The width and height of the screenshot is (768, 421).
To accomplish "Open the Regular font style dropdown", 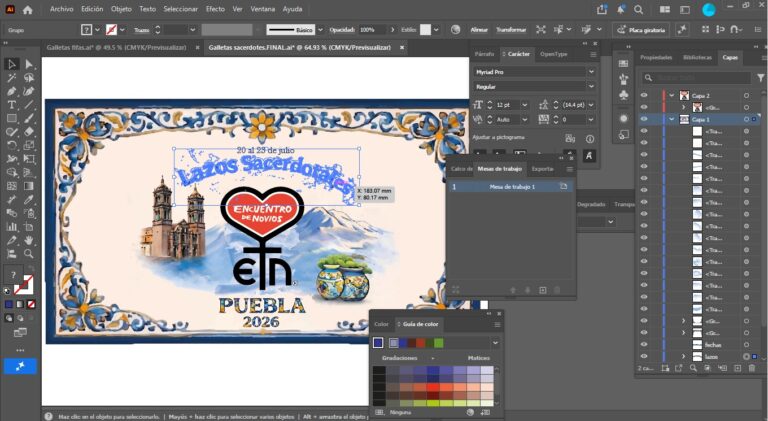I will click(535, 86).
